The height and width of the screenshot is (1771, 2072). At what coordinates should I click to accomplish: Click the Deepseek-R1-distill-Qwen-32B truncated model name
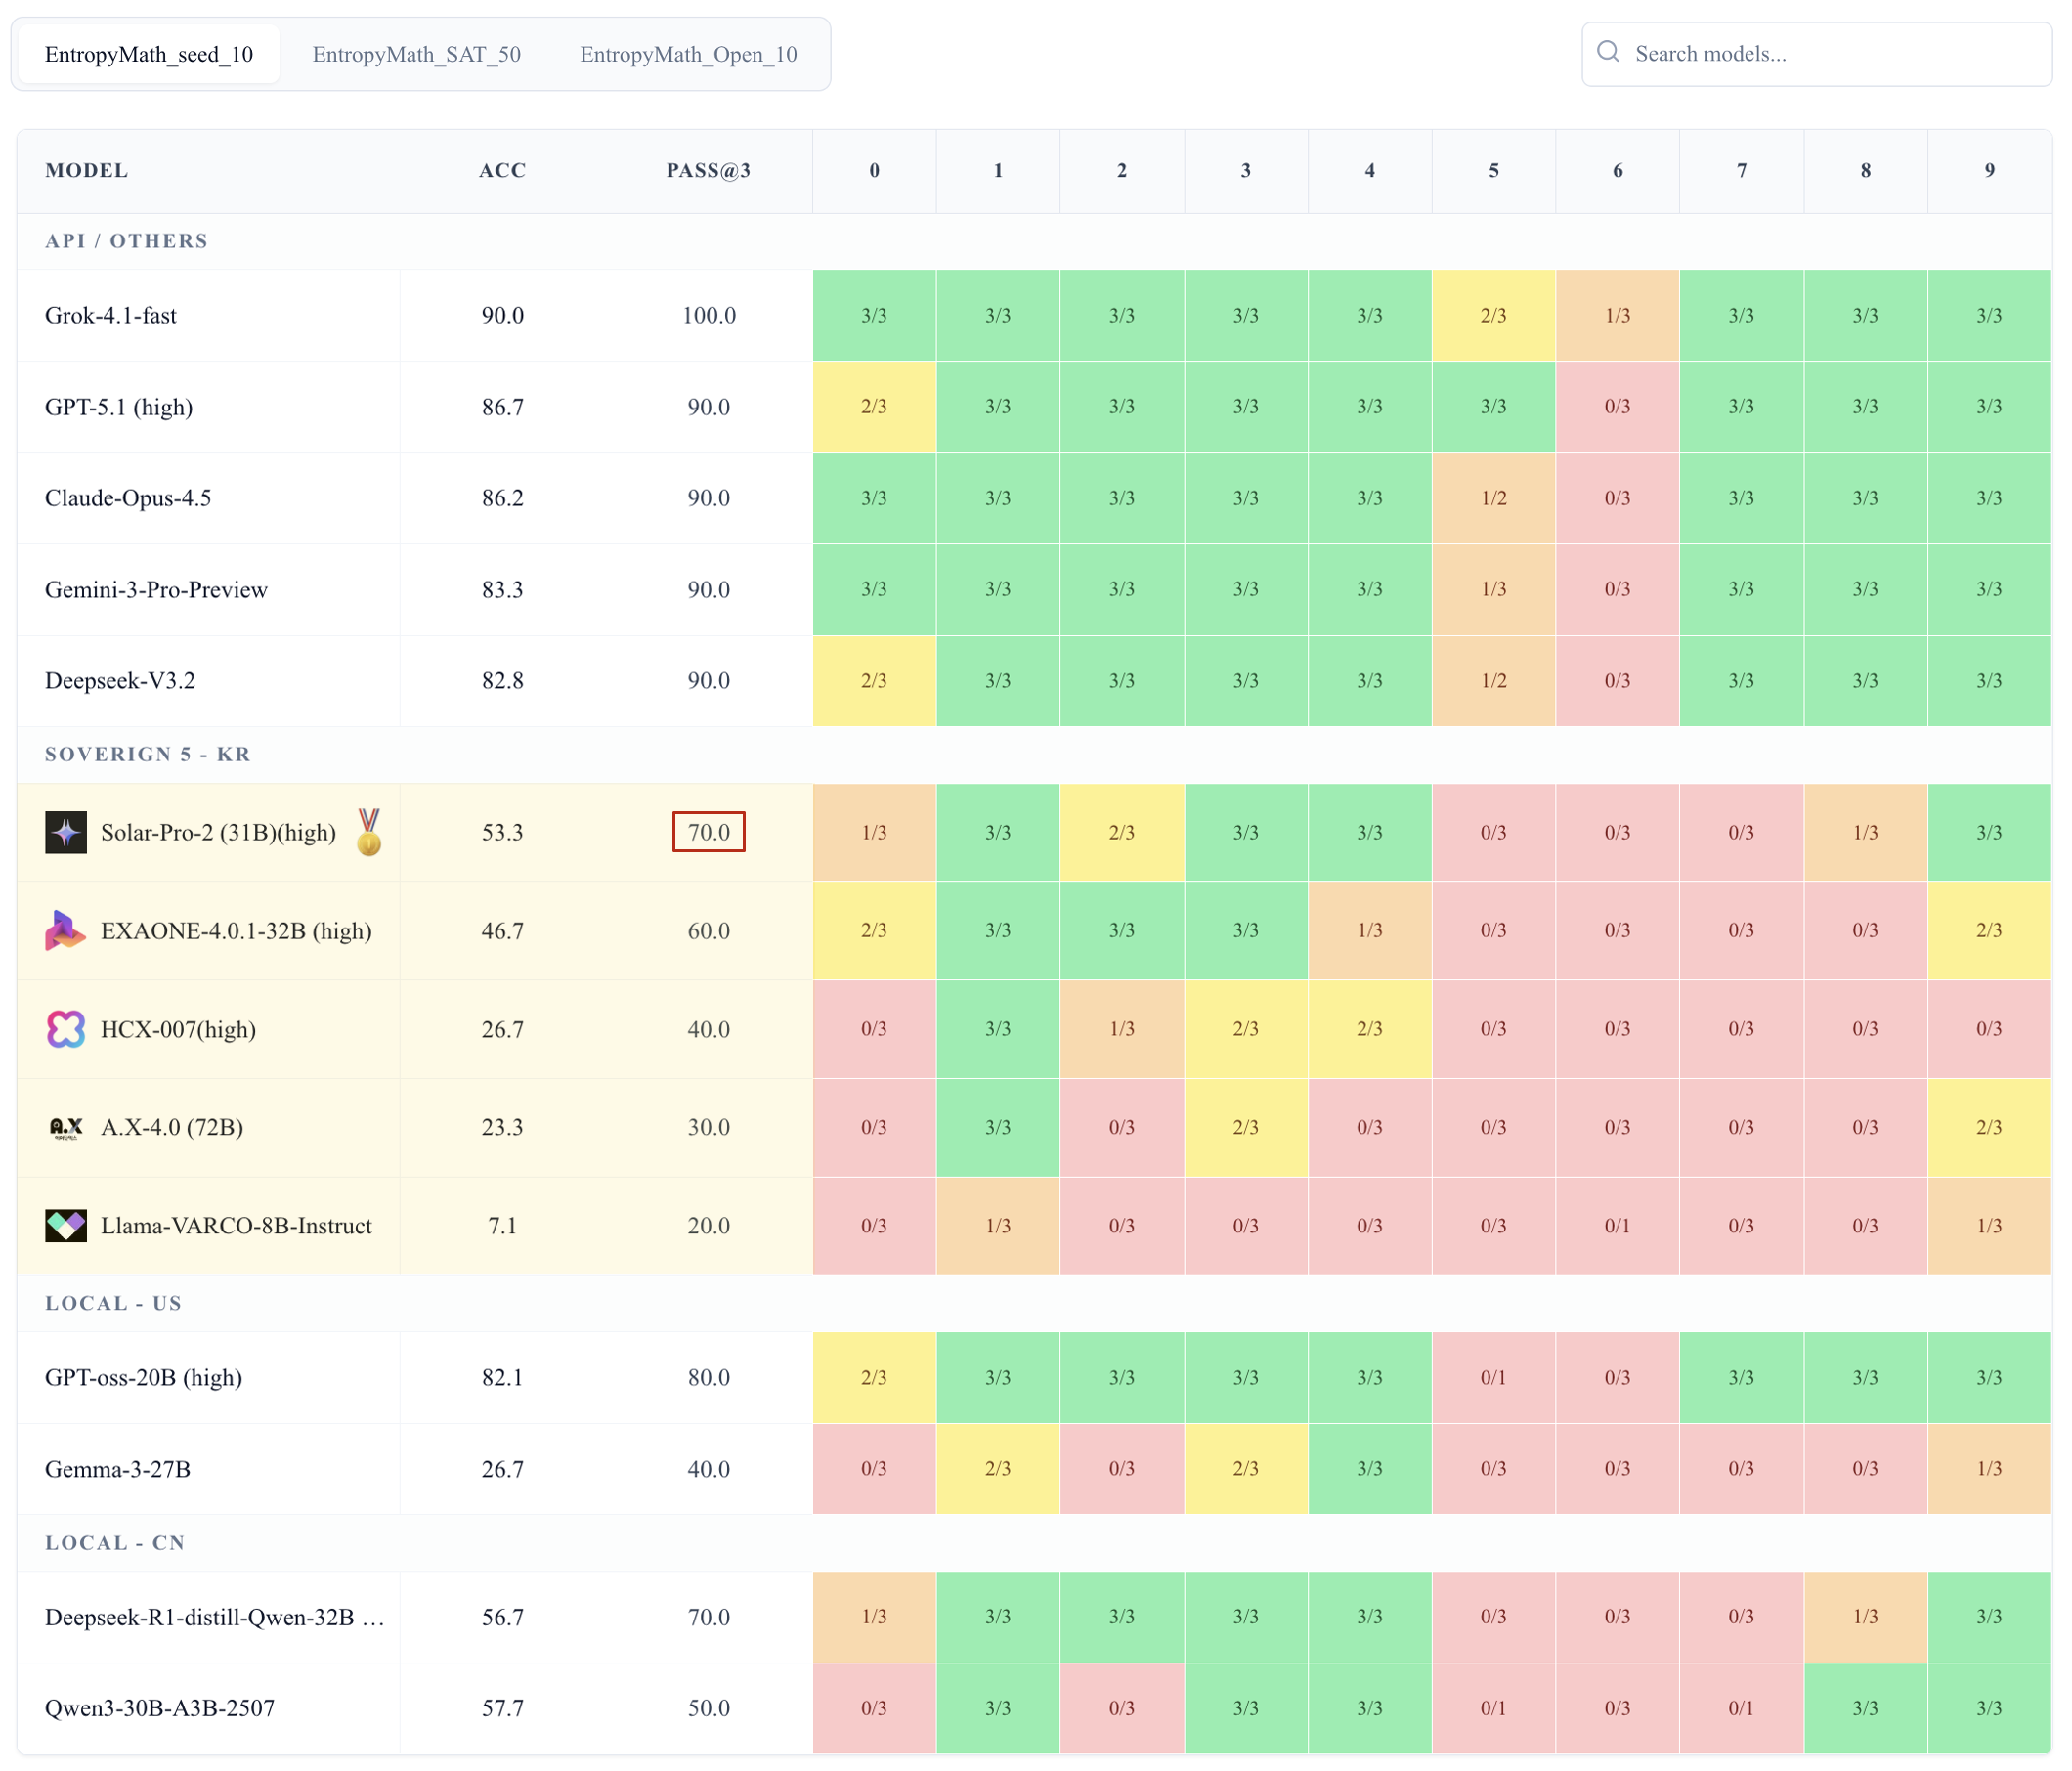(214, 1617)
